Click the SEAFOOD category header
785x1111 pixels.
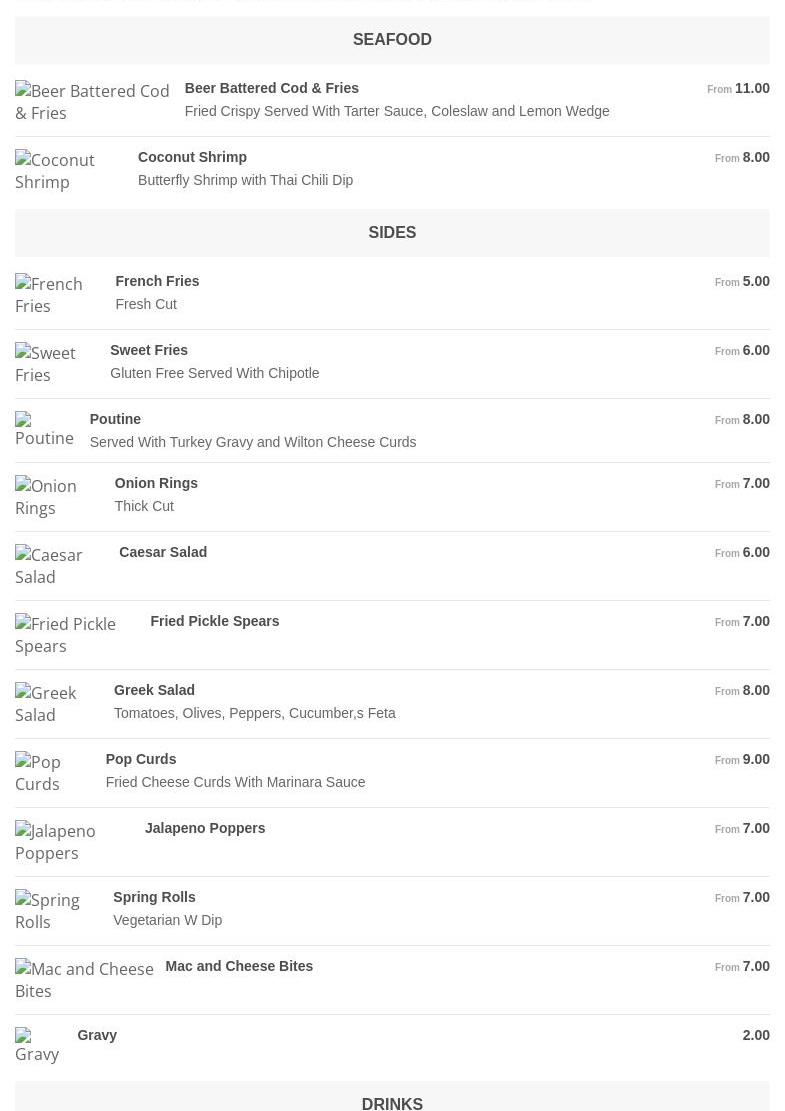[x=392, y=39]
